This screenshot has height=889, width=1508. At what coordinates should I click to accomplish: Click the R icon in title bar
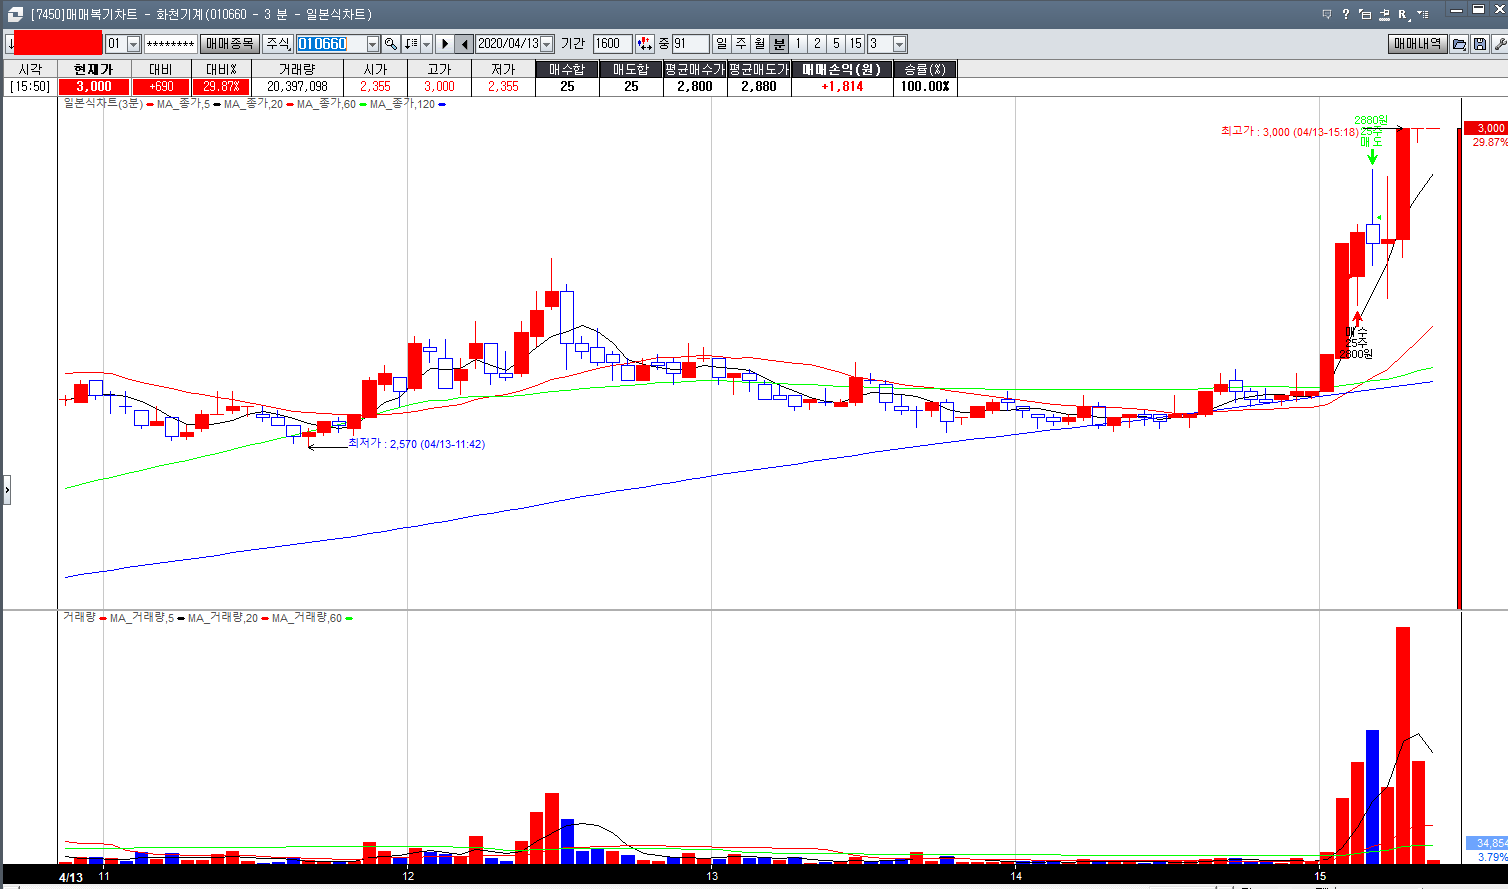1402,14
